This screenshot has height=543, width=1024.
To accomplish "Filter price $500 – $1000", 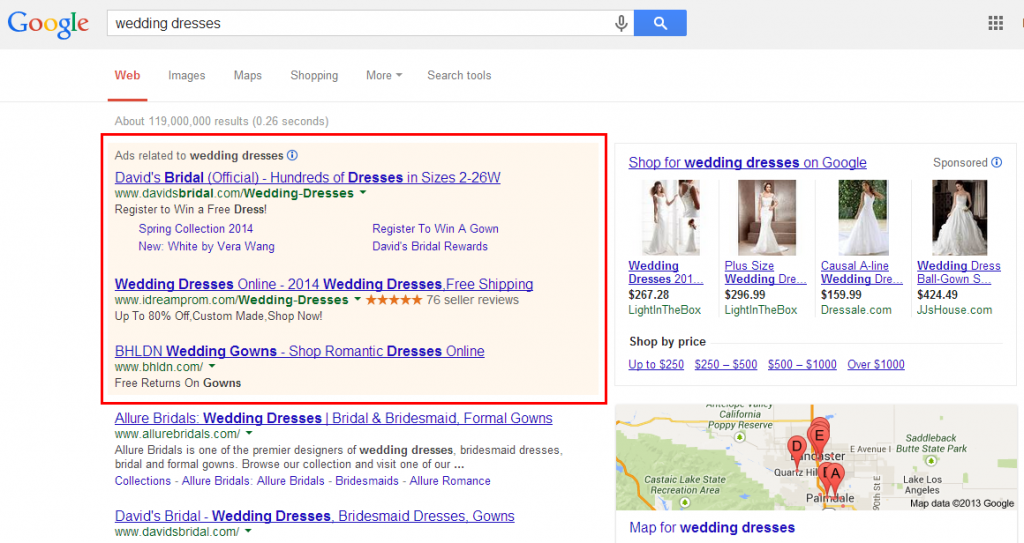I will [802, 365].
